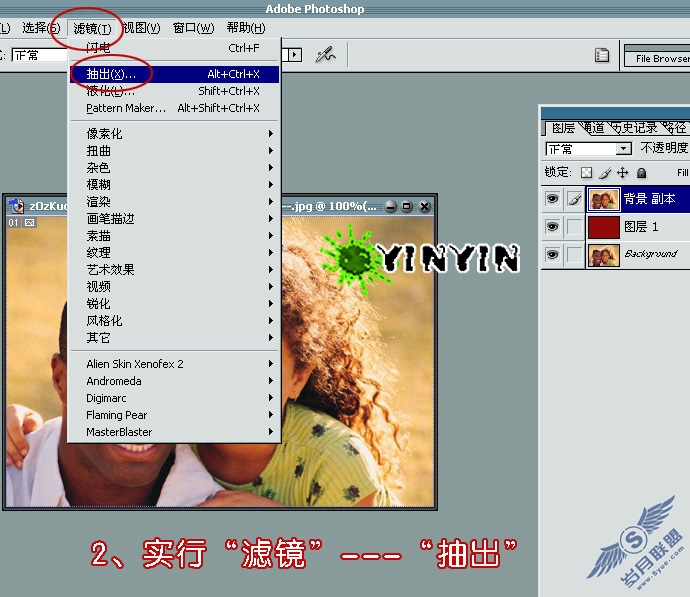Expand the 杂色 noise submenu
This screenshot has height=597, width=690.
click(174, 168)
